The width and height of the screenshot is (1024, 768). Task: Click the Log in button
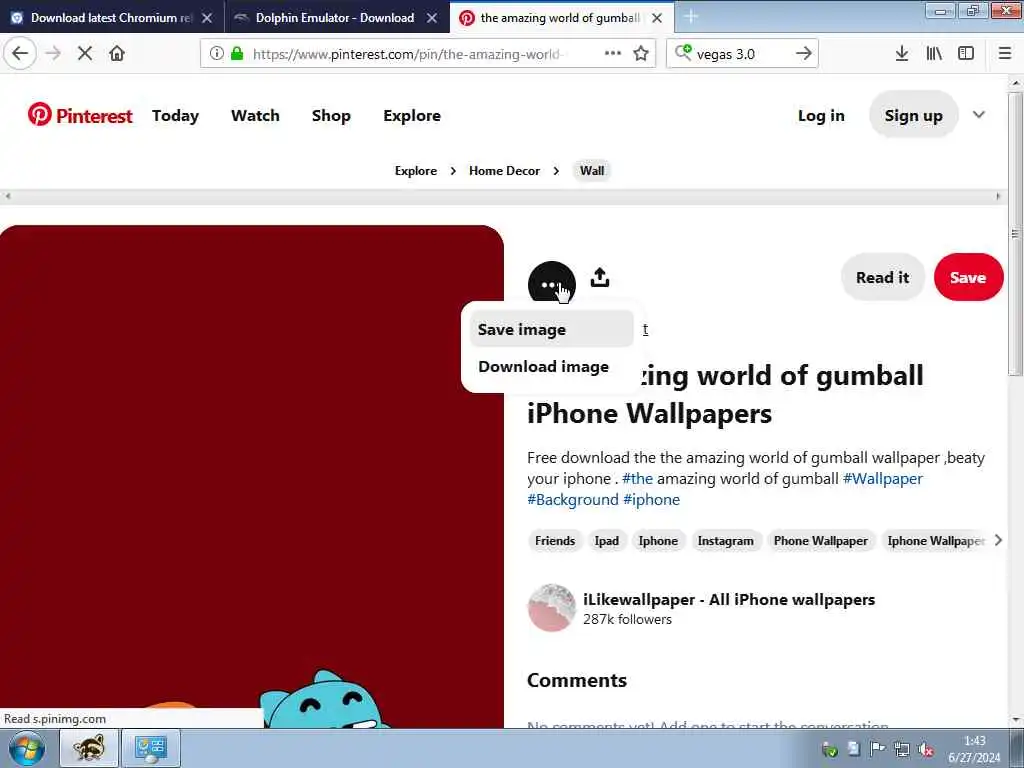821,115
